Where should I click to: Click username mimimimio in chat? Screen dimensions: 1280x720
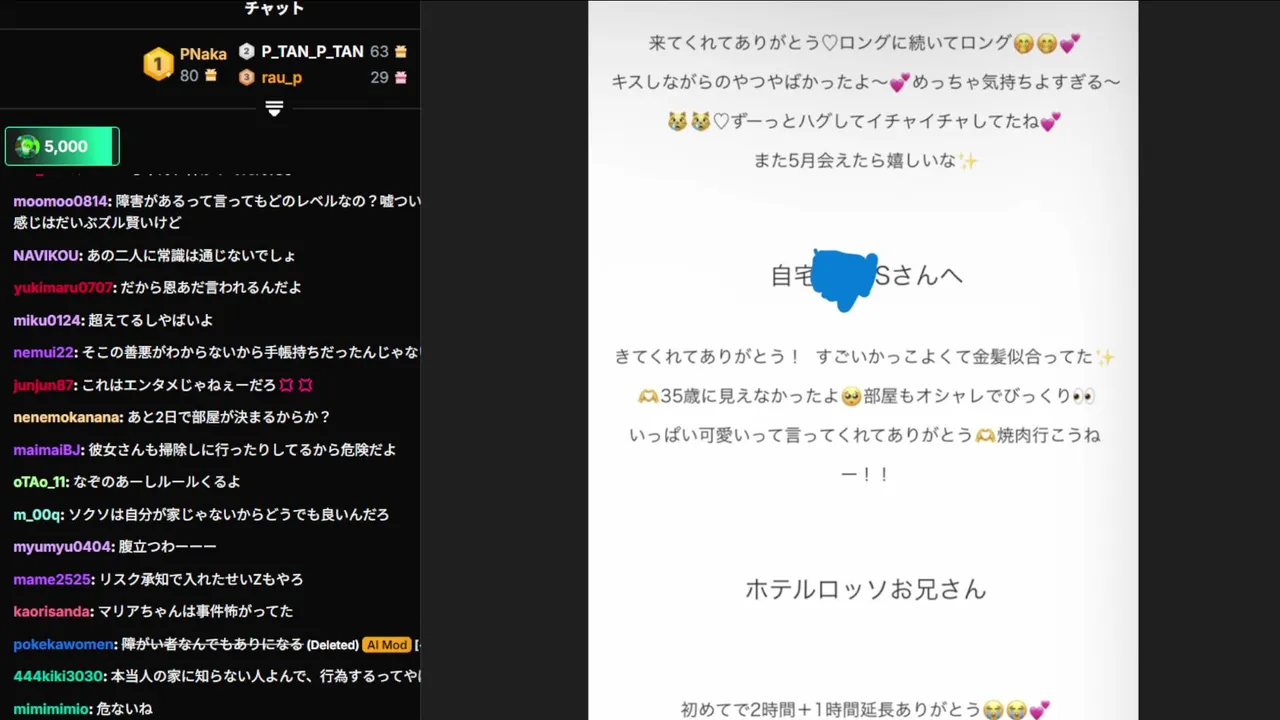[x=52, y=708]
